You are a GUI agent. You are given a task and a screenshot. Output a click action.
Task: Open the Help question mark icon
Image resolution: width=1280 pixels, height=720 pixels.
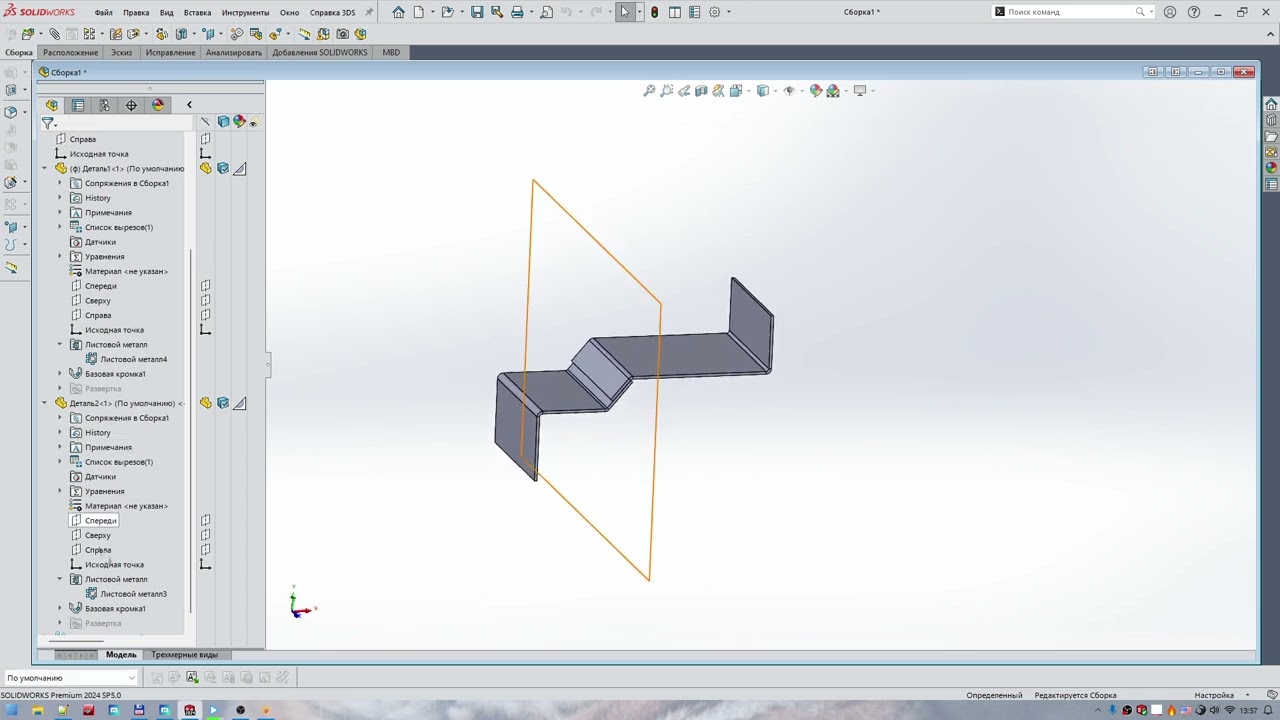click(x=1194, y=12)
